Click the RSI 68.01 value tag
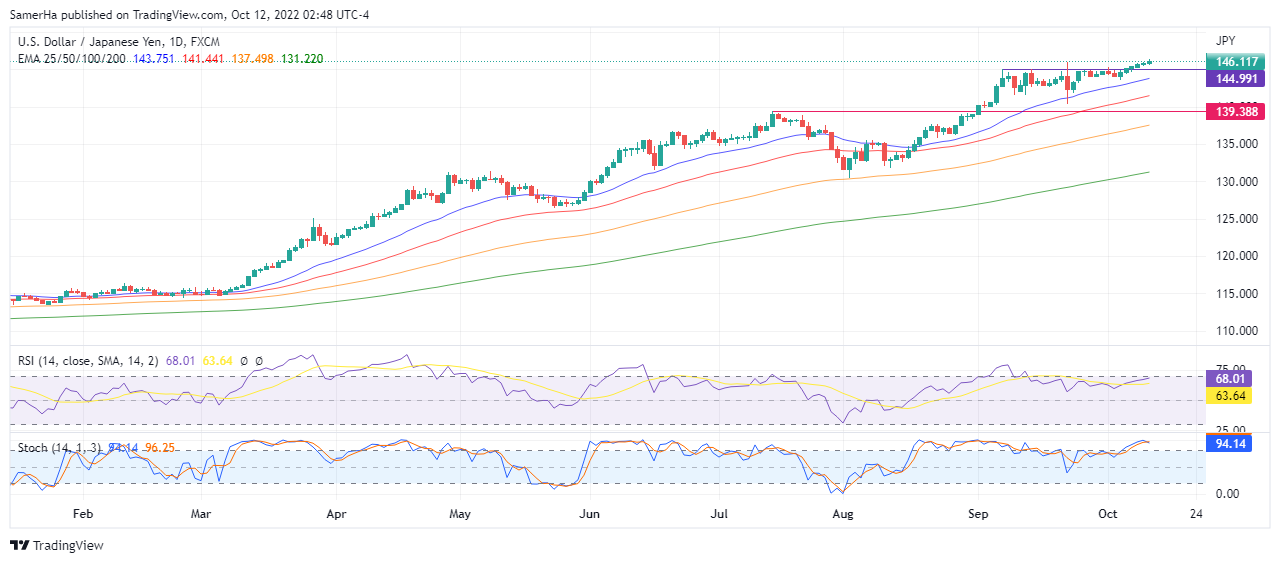Screen dimensions: 1280x563 coord(1229,379)
